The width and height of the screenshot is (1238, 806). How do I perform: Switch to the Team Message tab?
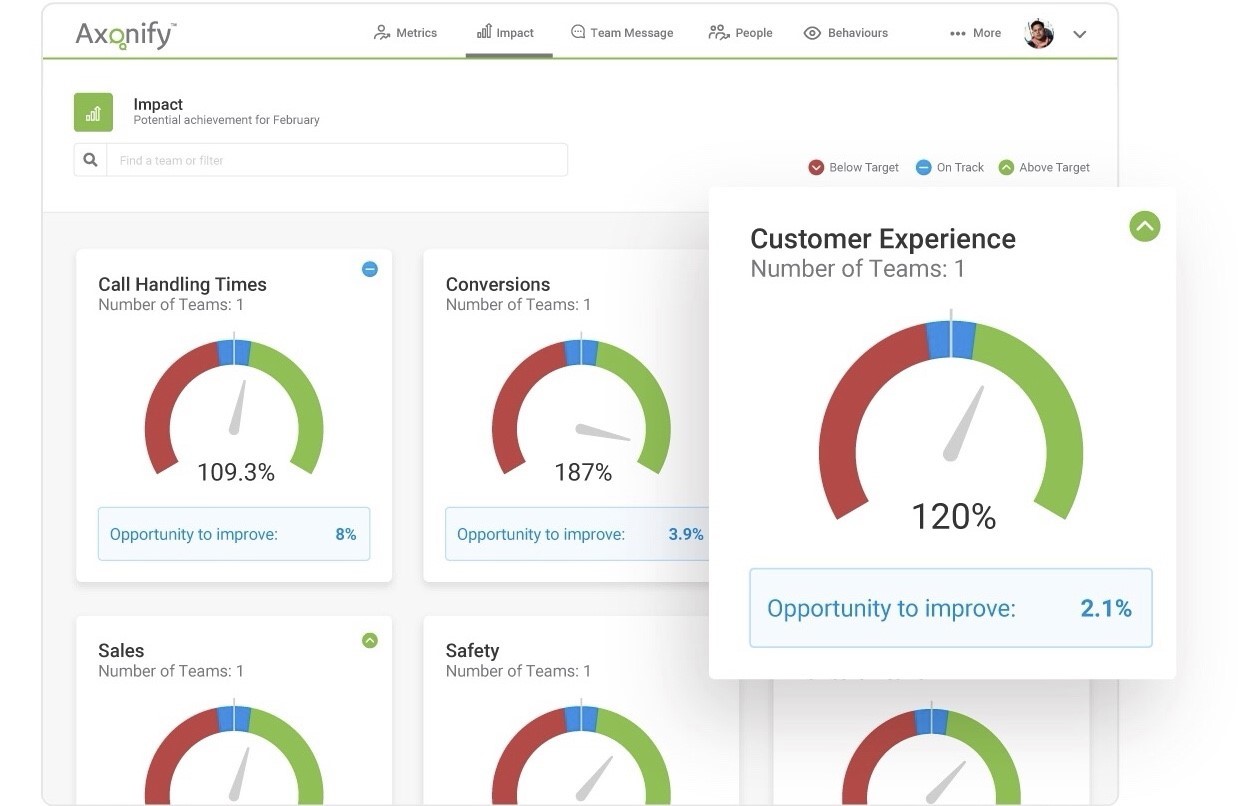click(621, 33)
